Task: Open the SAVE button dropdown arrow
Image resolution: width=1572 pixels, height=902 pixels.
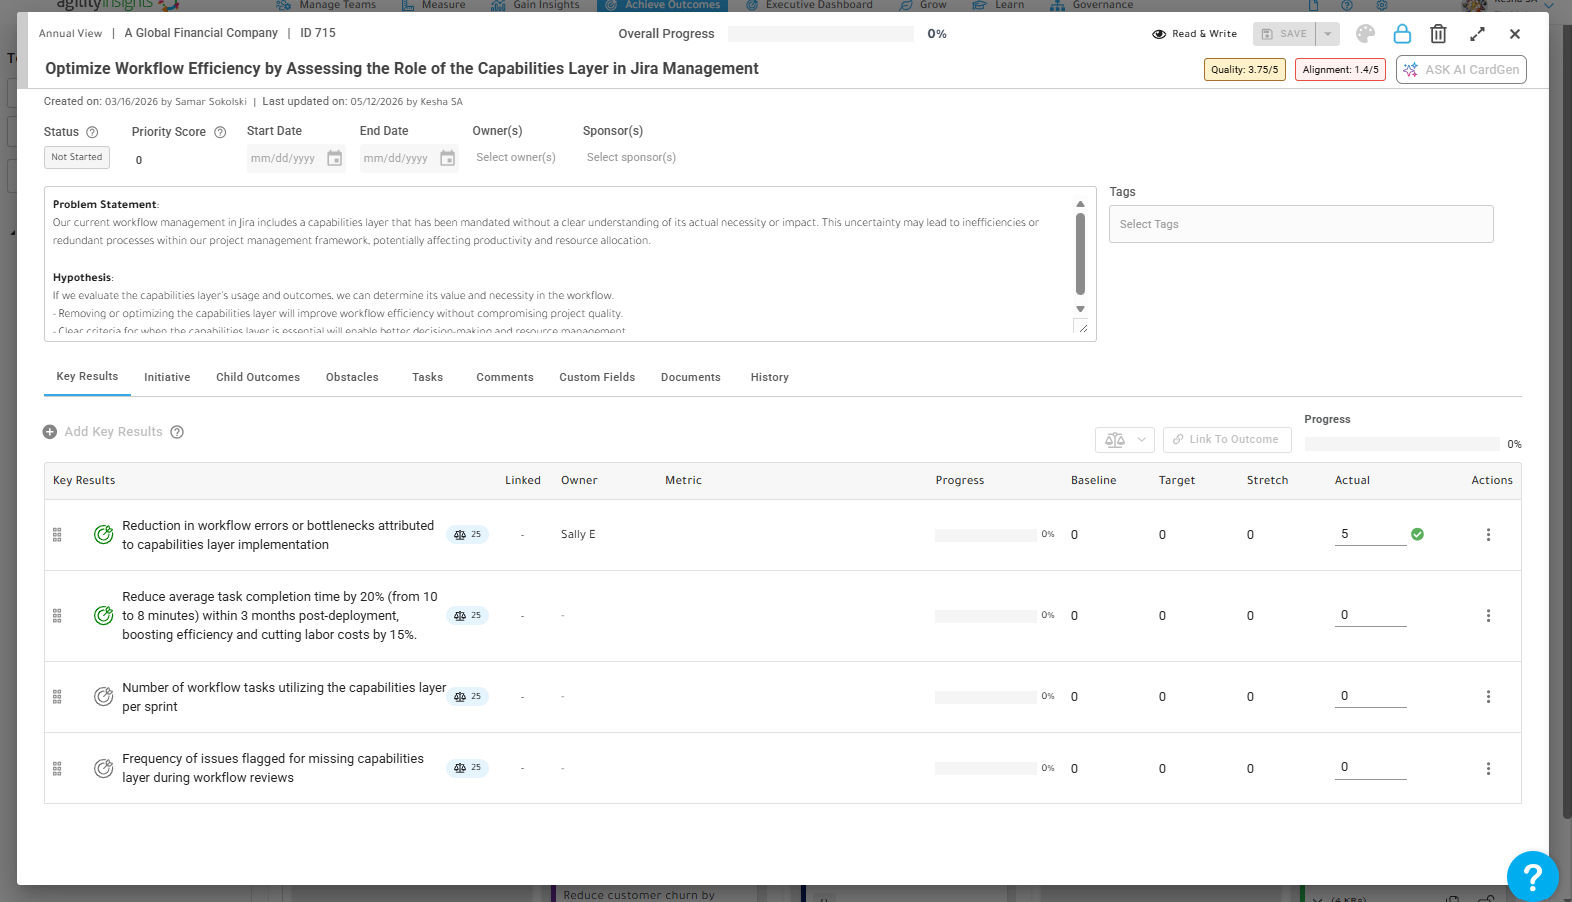Action: pos(1328,34)
